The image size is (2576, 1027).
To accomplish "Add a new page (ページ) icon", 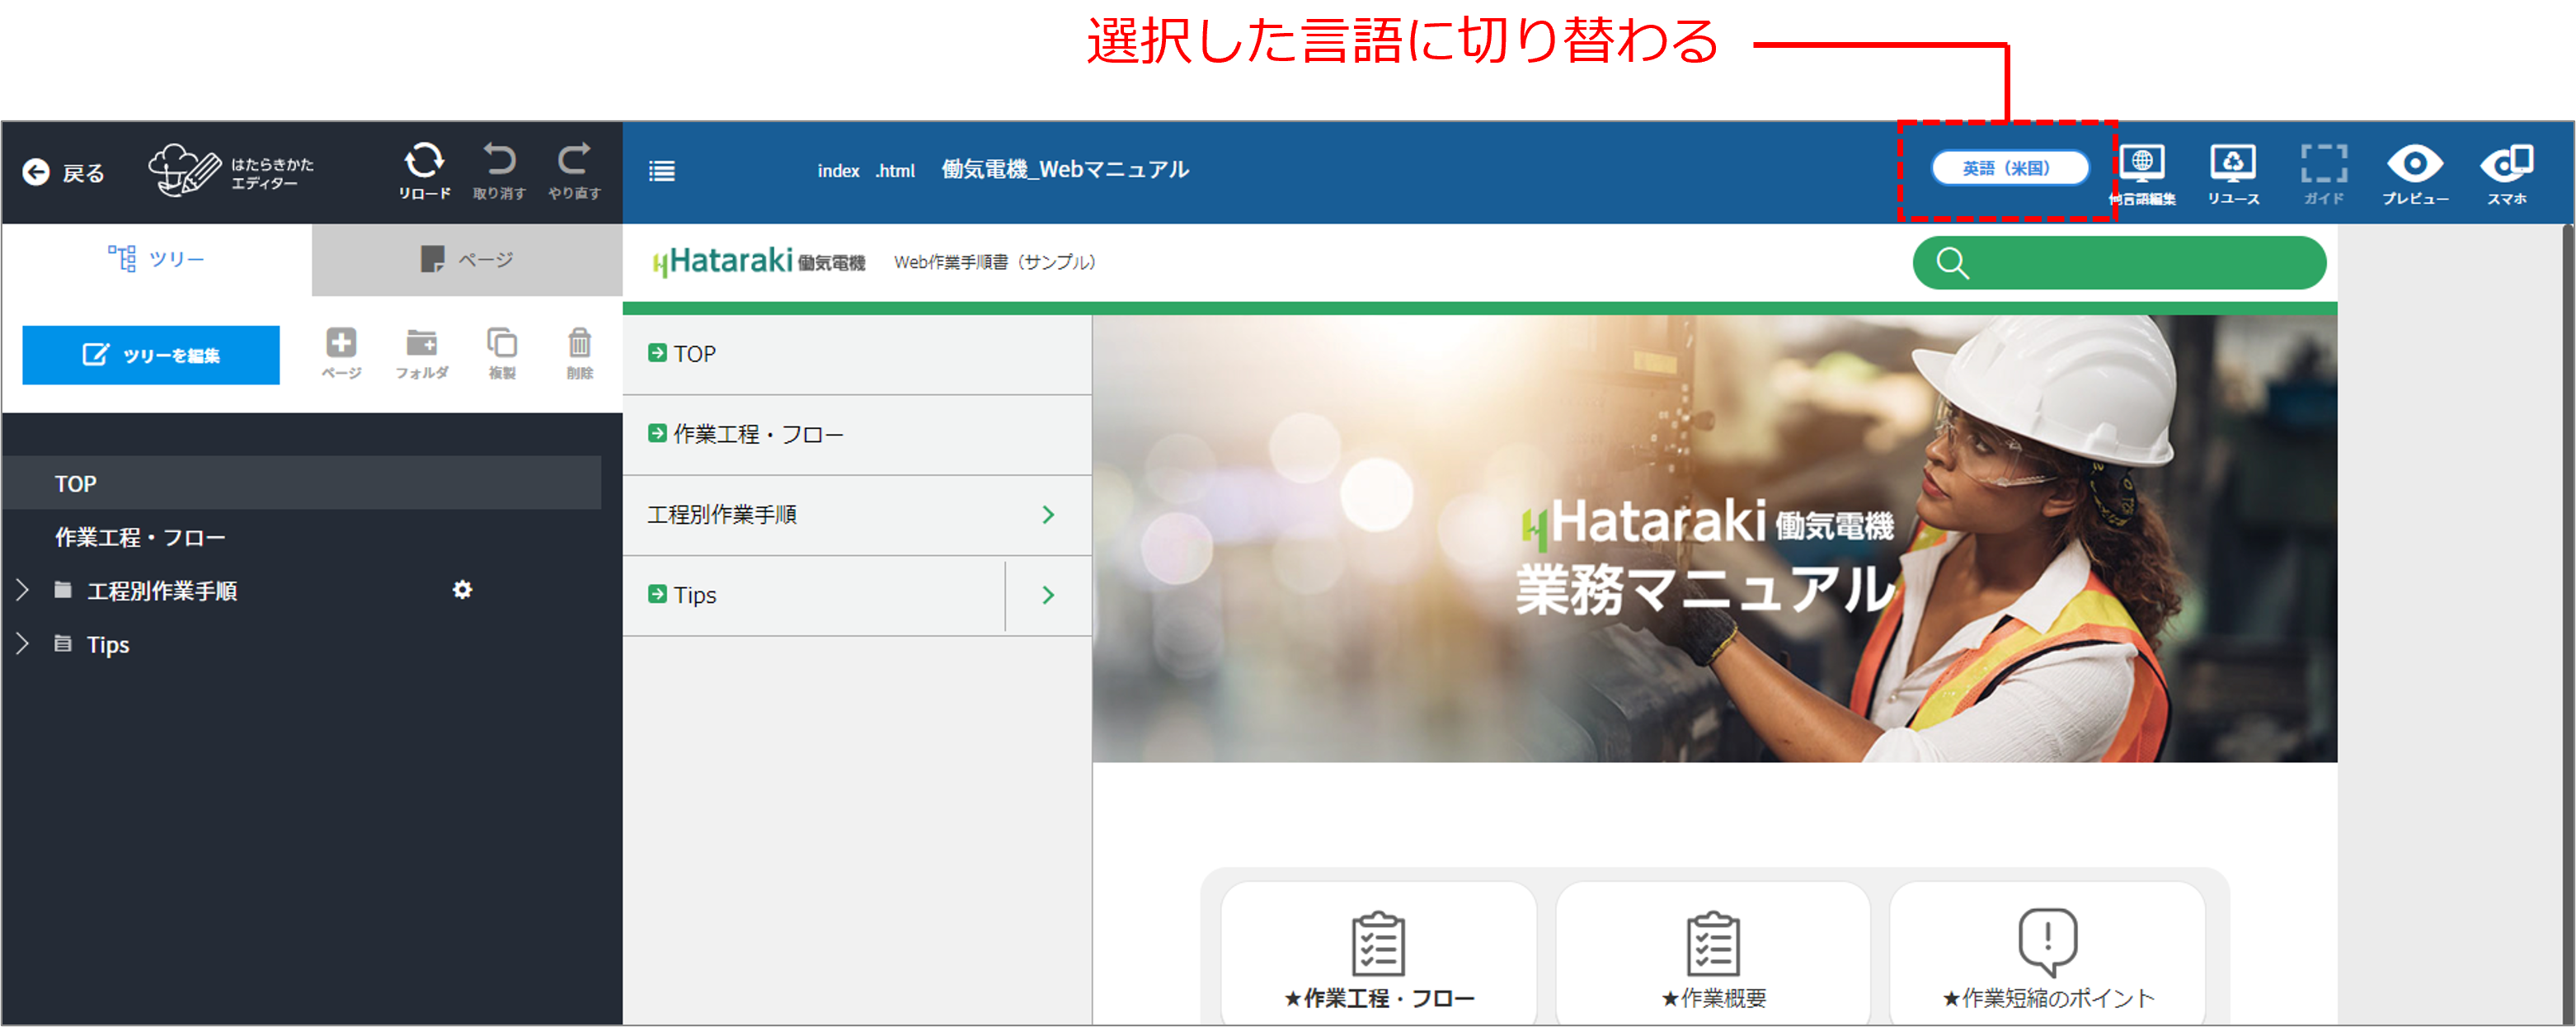I will [341, 345].
